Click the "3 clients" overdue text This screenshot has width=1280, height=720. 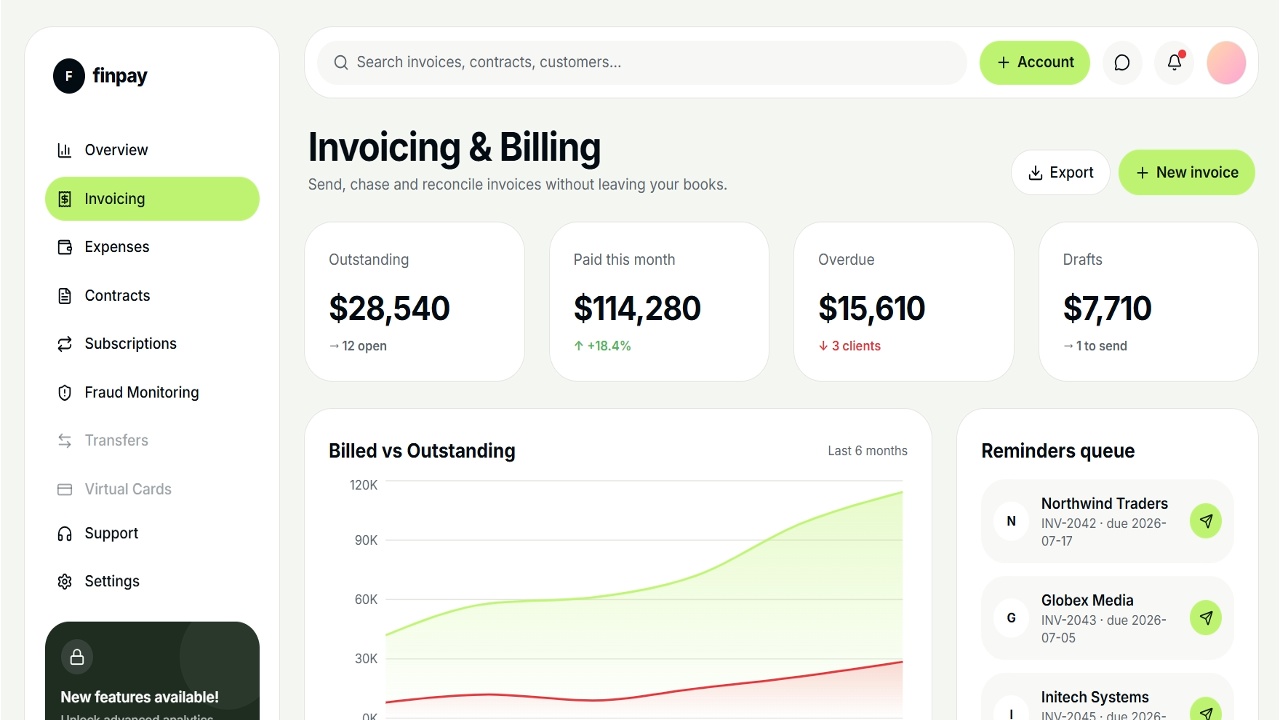[x=856, y=346]
